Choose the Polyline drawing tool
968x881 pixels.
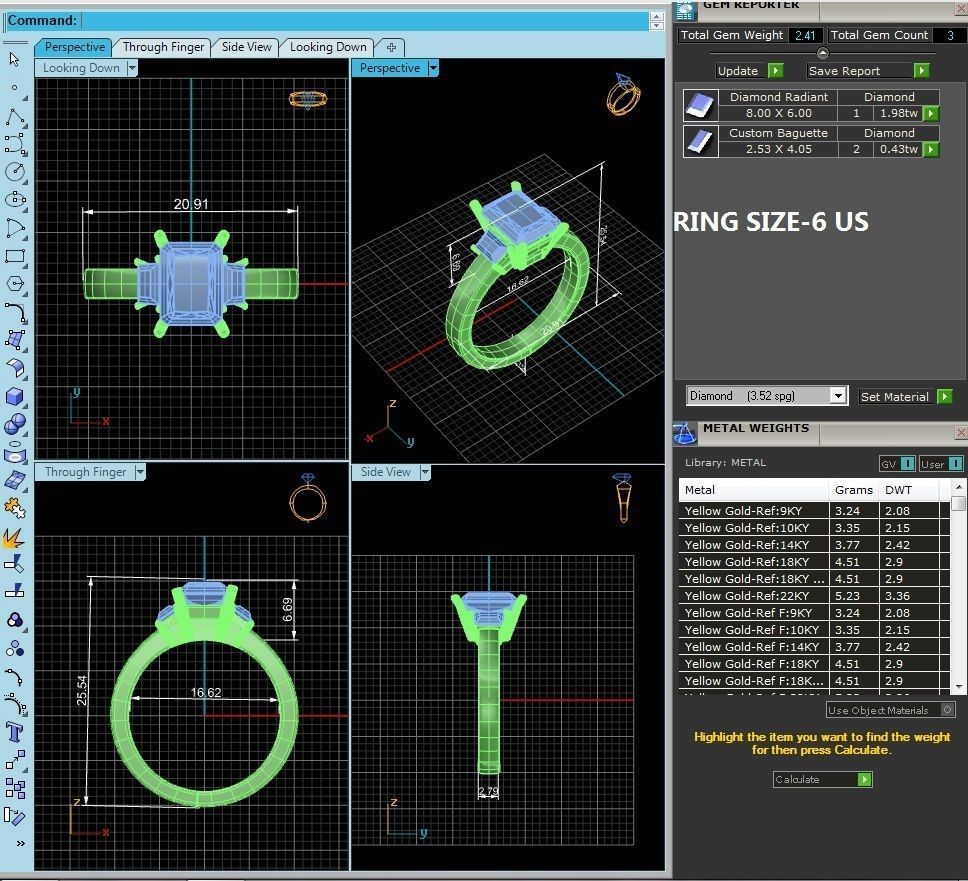tap(15, 117)
